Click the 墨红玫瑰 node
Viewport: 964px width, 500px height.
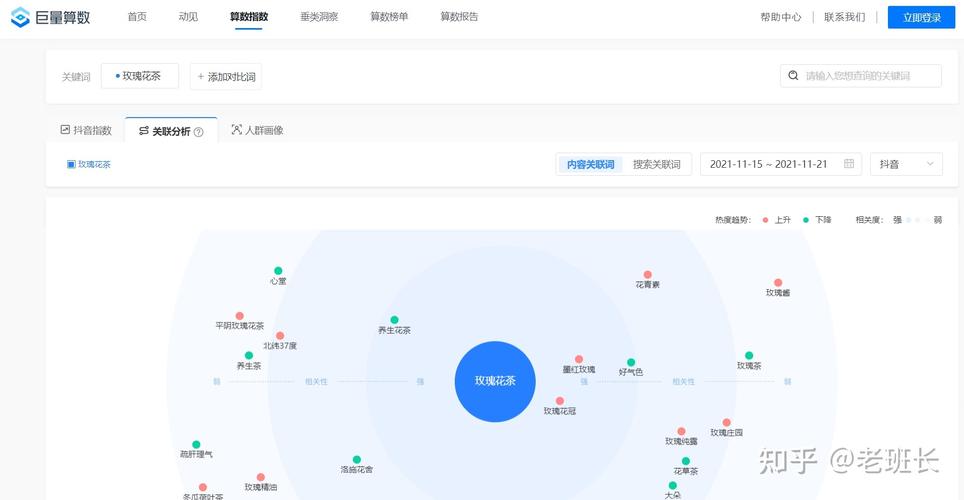[x=579, y=359]
